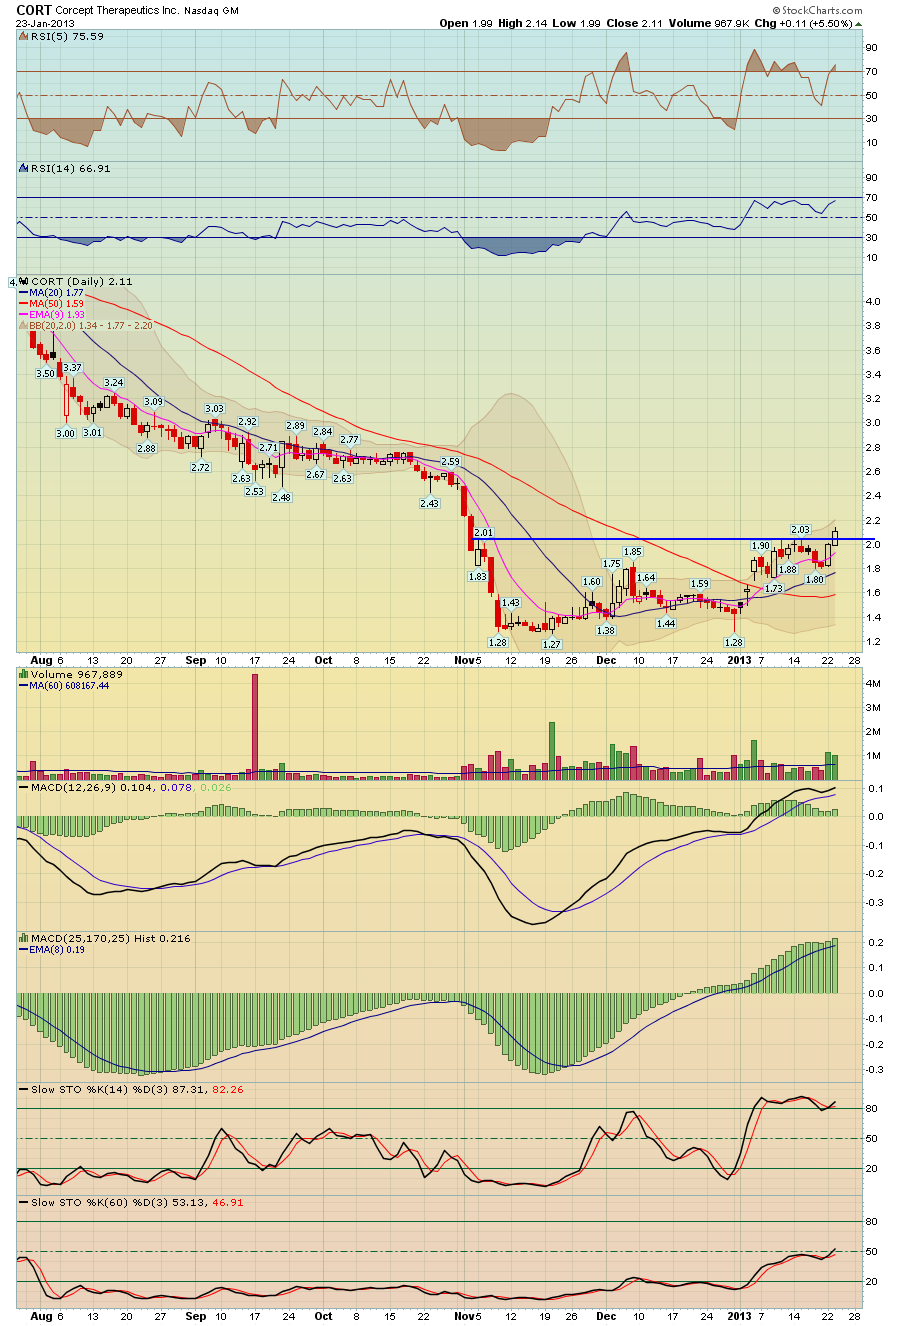
Task: Click the RSI(14) 66.91 indicator label
Action: pyautogui.click(x=71, y=169)
